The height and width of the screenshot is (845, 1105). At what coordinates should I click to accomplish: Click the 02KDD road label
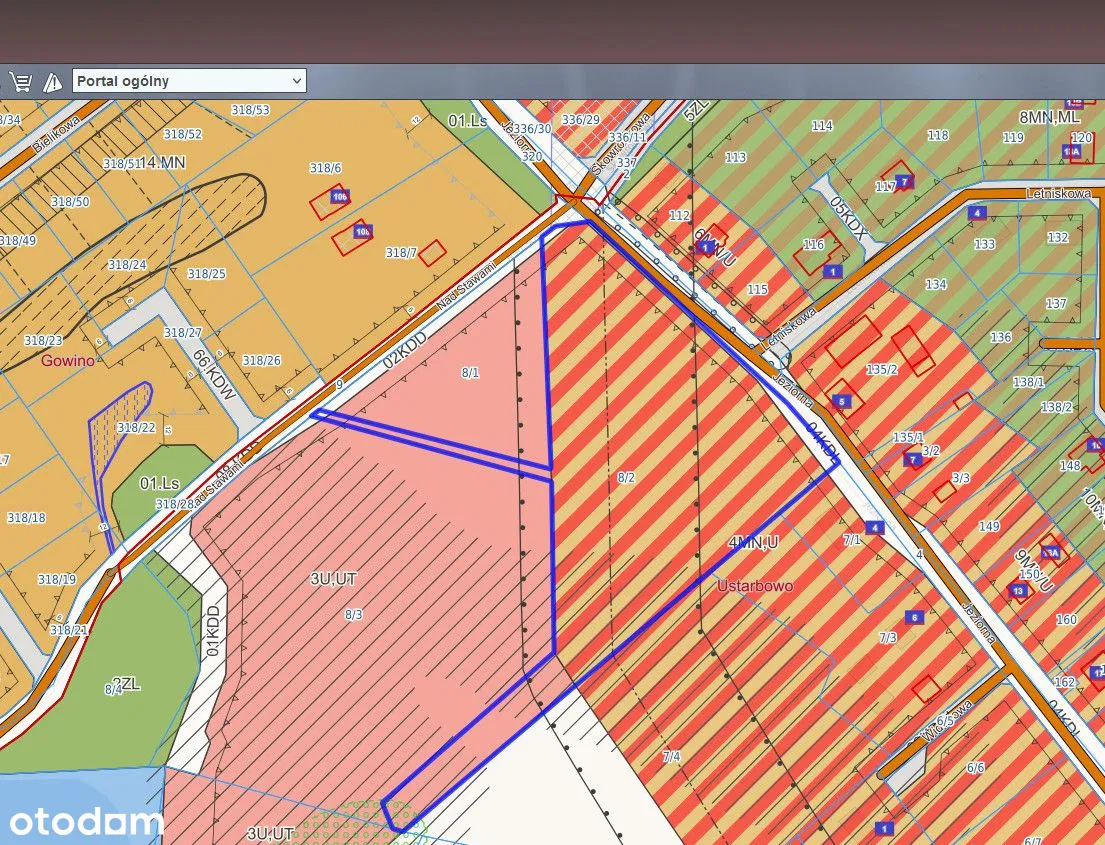click(407, 346)
